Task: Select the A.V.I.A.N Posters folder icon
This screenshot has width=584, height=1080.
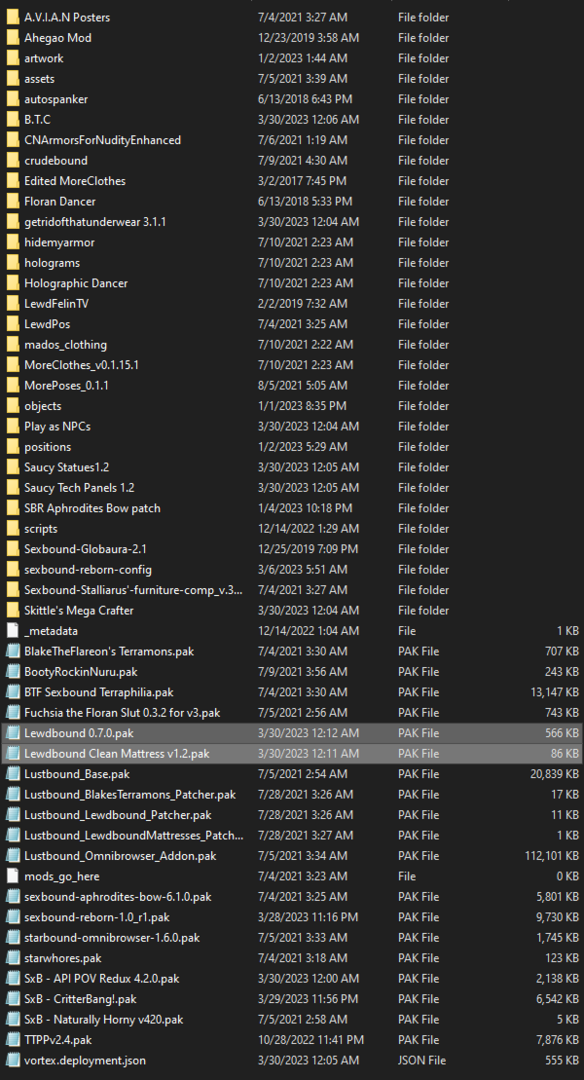Action: [x=12, y=17]
